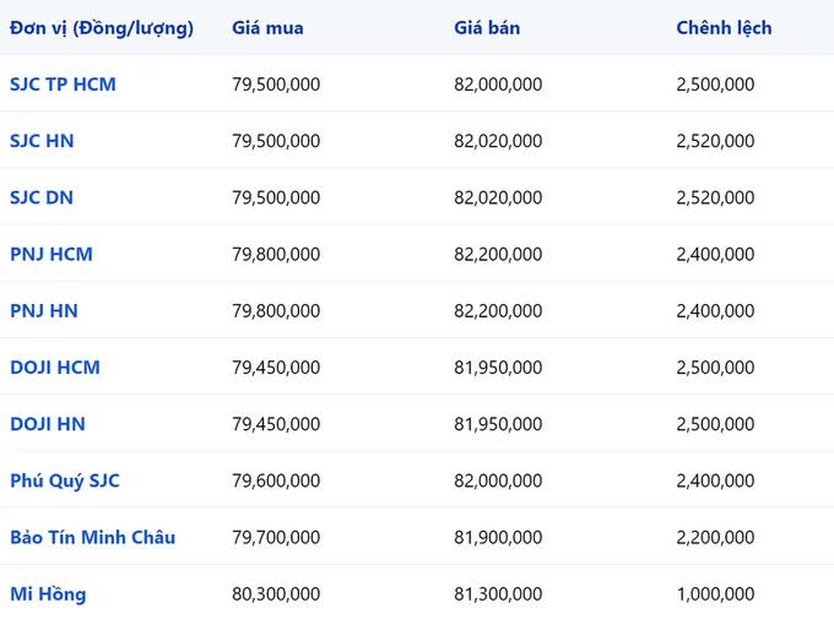Select Phú Quý SJC buy price 79,600,000
Viewport: 834px width, 619px height.
[276, 481]
